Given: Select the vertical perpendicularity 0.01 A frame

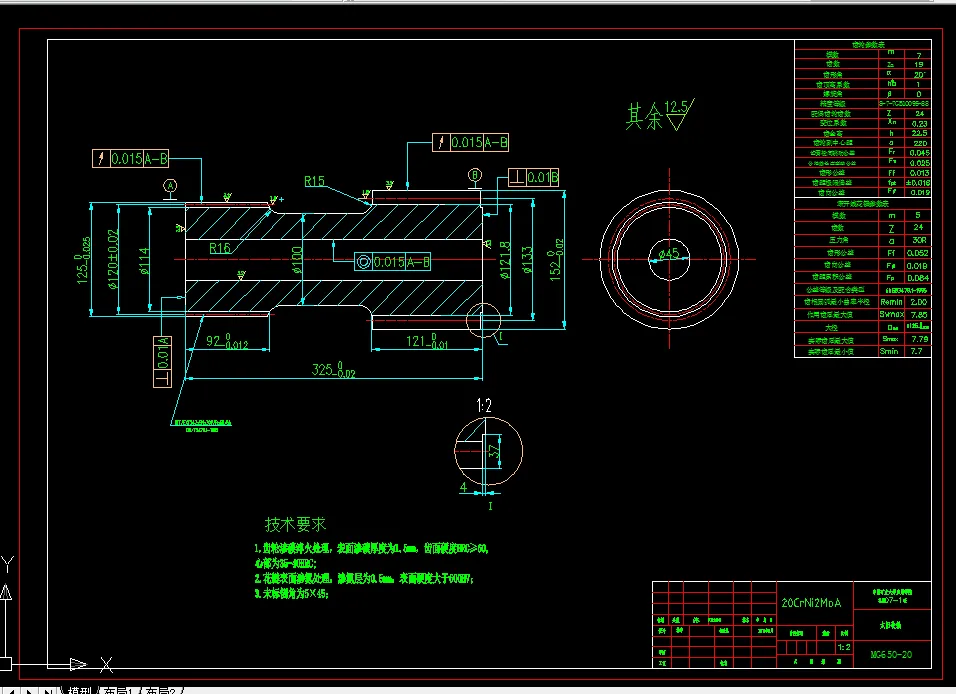Looking at the screenshot, I should pos(162,361).
